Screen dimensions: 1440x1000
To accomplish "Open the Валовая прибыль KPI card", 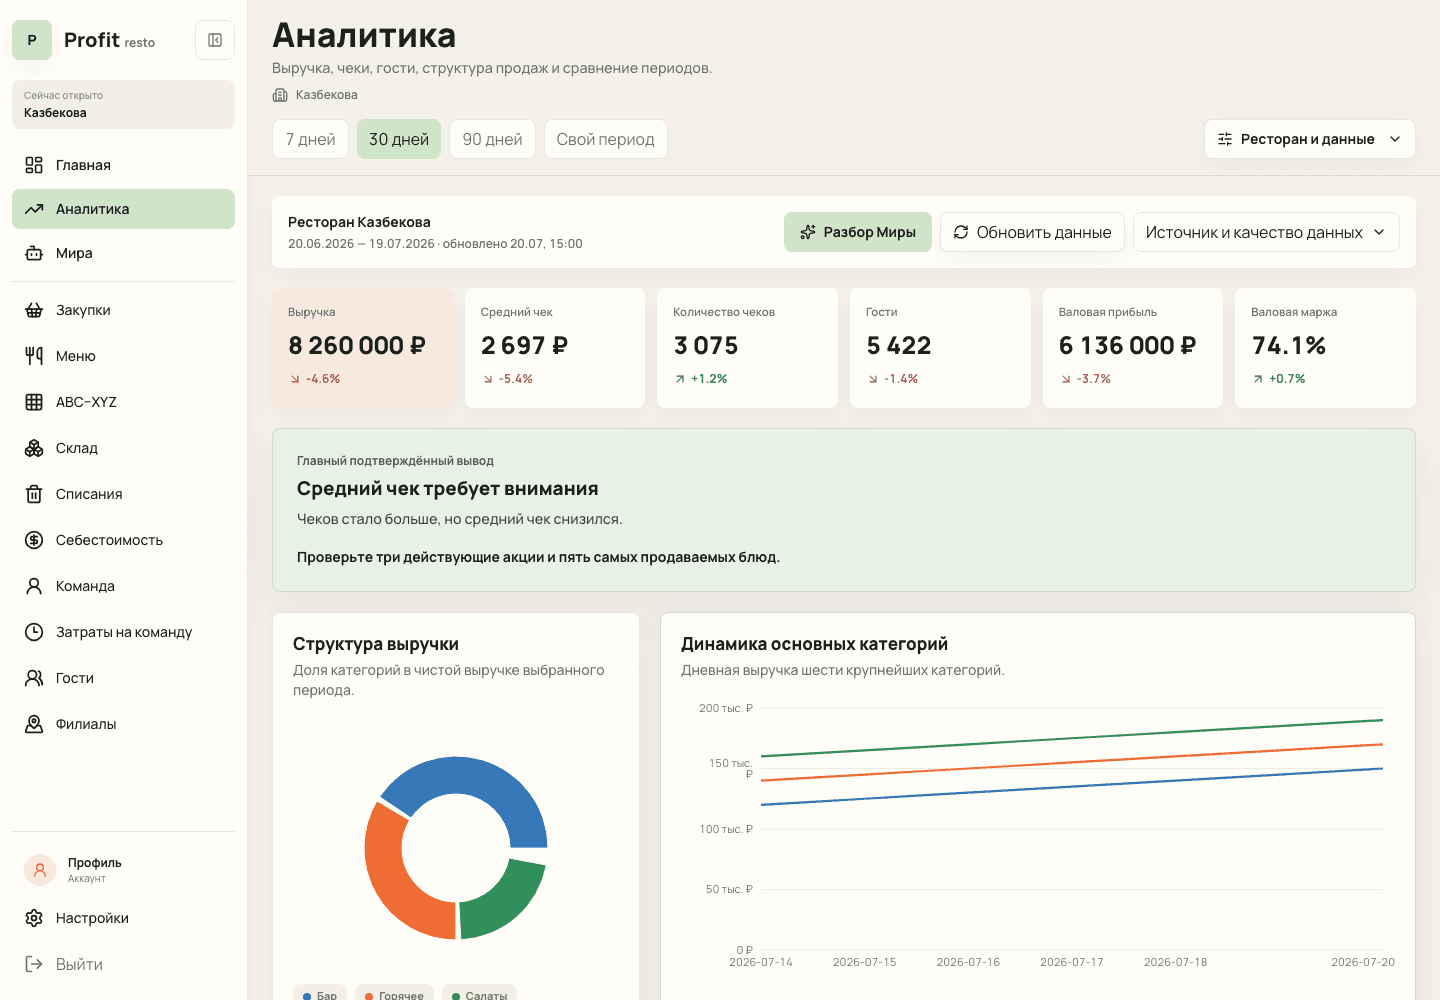I will 1133,348.
